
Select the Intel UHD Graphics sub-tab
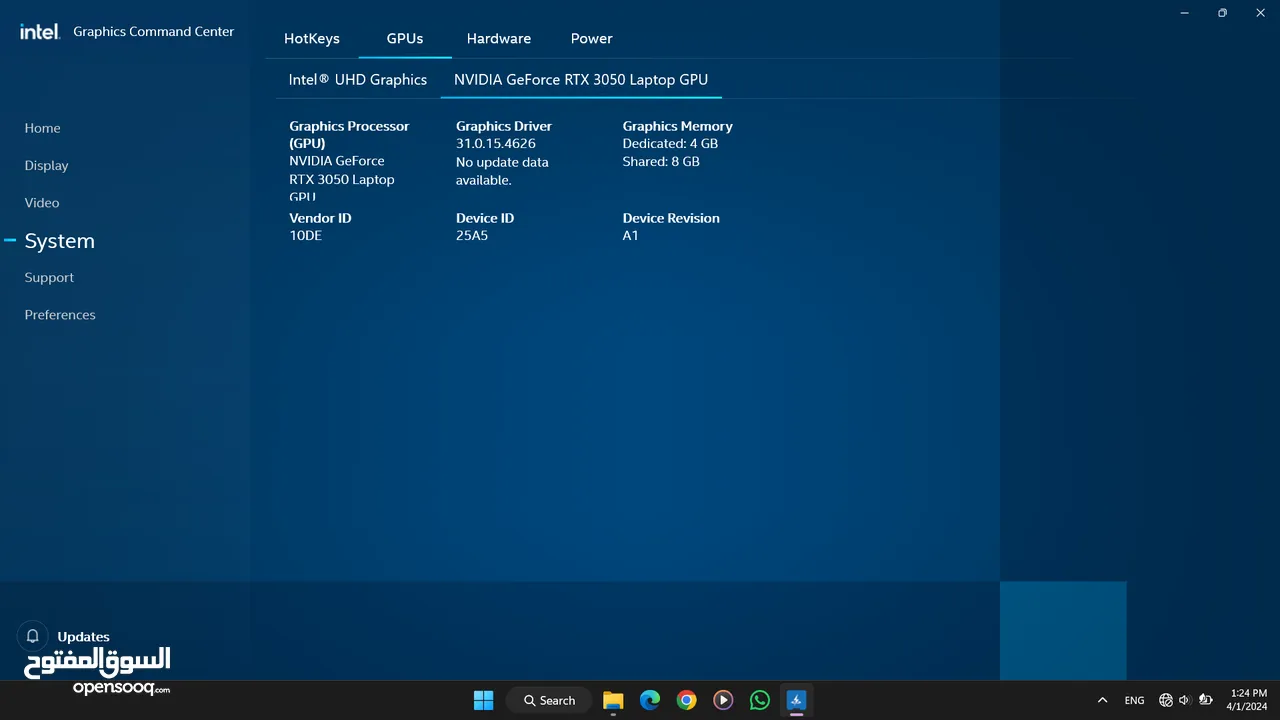coord(358,79)
